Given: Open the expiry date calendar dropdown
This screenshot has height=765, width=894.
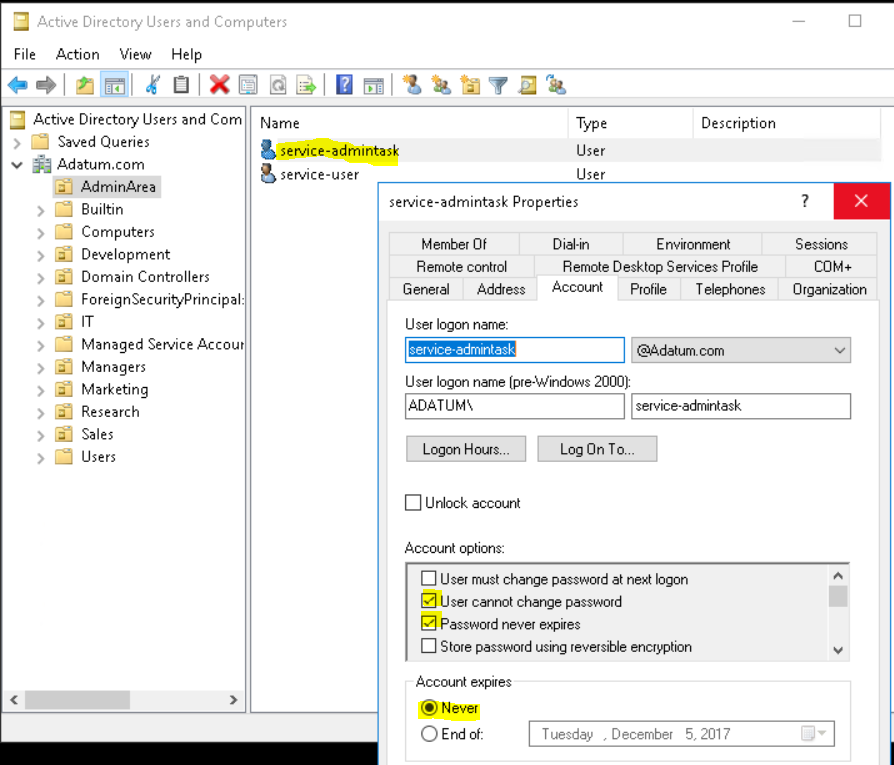Looking at the screenshot, I should 814,734.
